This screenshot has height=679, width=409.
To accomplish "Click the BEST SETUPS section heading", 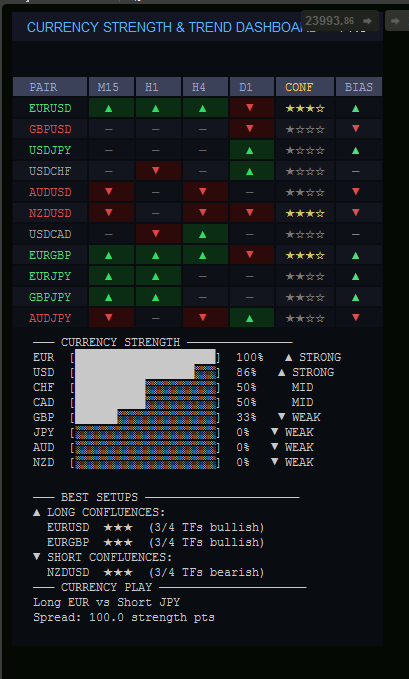I will [99, 497].
